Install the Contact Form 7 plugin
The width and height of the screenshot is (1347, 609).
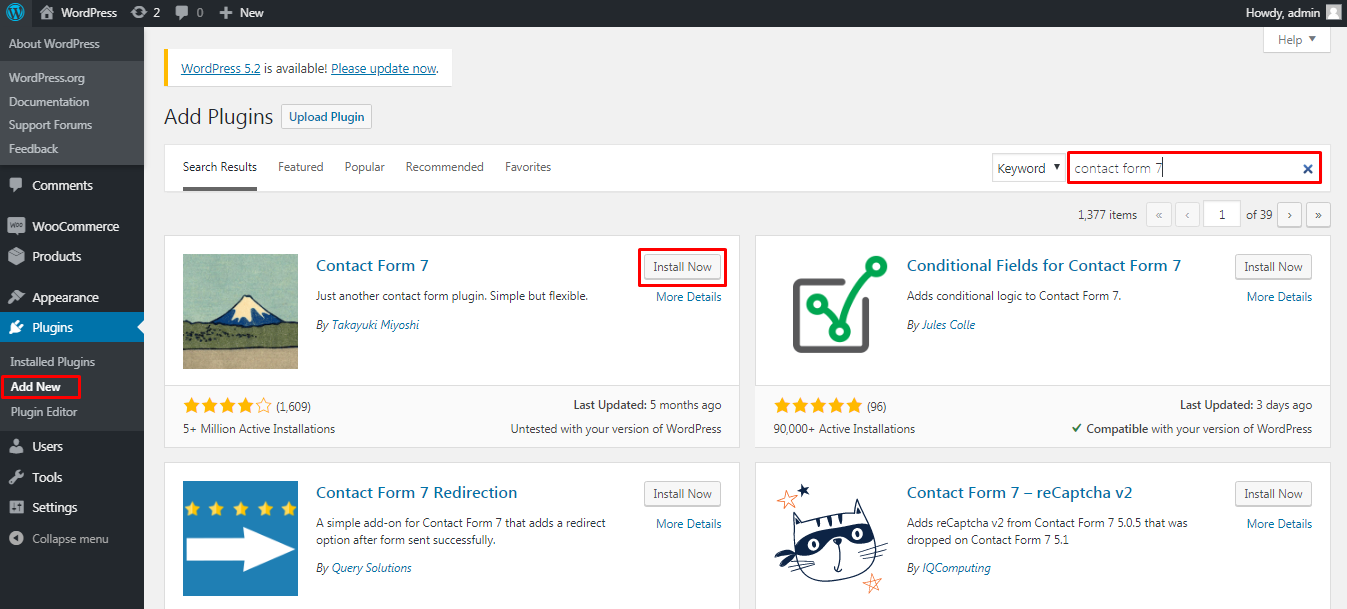pyautogui.click(x=682, y=267)
